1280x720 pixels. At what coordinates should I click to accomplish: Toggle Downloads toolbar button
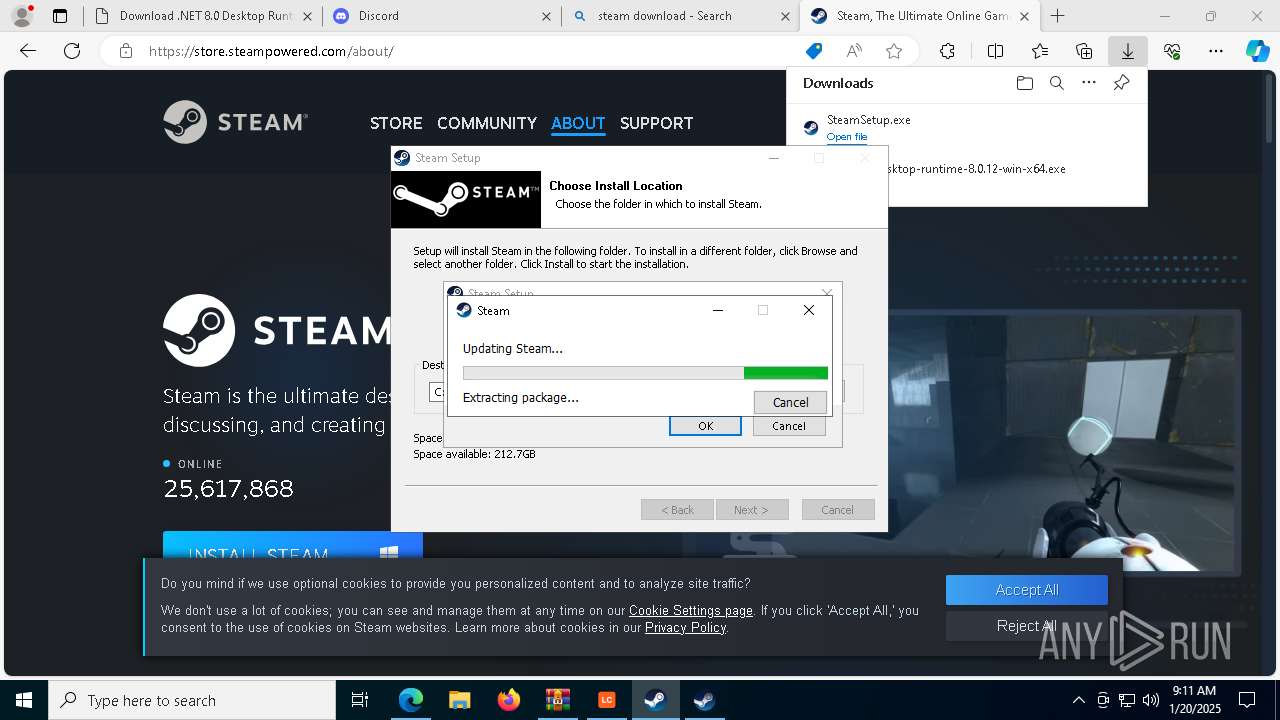(x=1127, y=51)
